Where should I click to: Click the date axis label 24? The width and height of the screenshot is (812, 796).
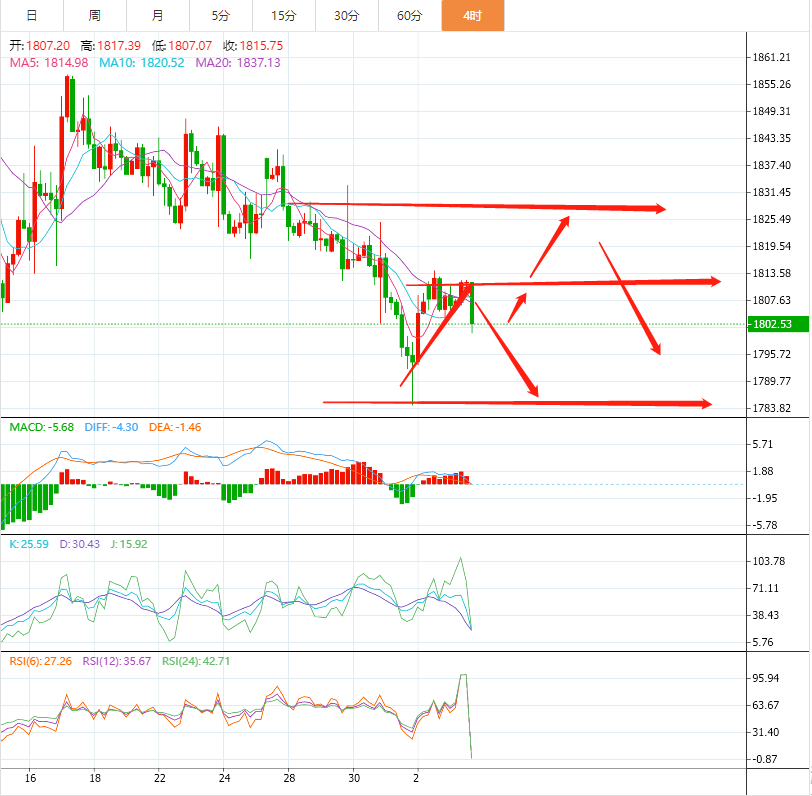[x=224, y=778]
